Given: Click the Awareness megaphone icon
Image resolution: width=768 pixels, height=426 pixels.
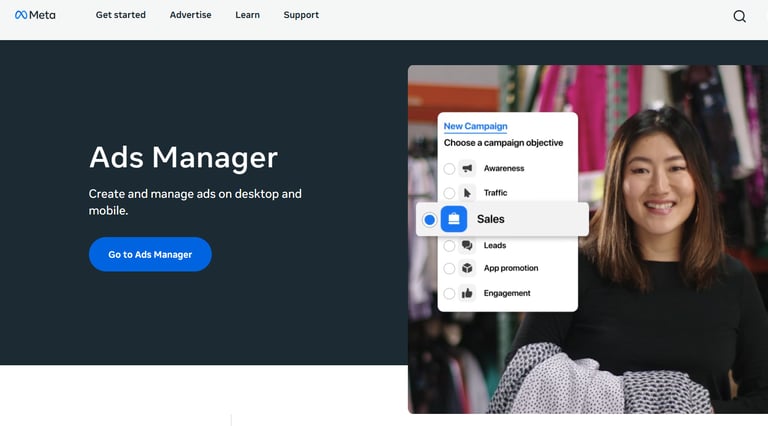Looking at the screenshot, I should 467,168.
